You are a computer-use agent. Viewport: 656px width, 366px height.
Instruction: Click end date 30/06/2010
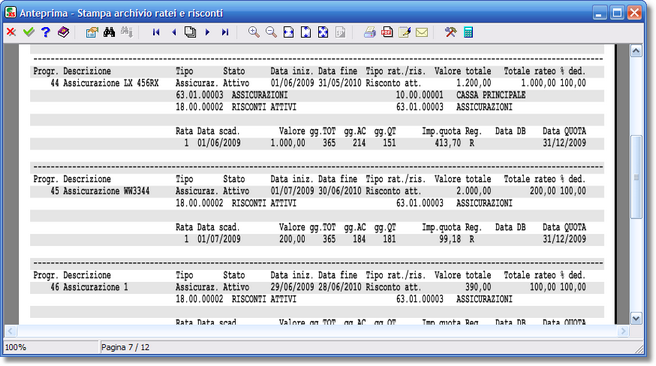(340, 191)
